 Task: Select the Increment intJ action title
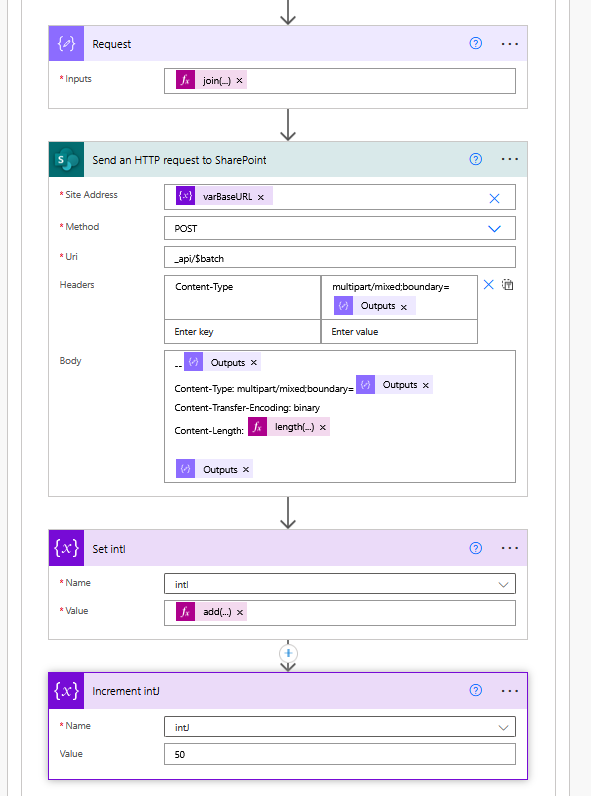(125, 691)
